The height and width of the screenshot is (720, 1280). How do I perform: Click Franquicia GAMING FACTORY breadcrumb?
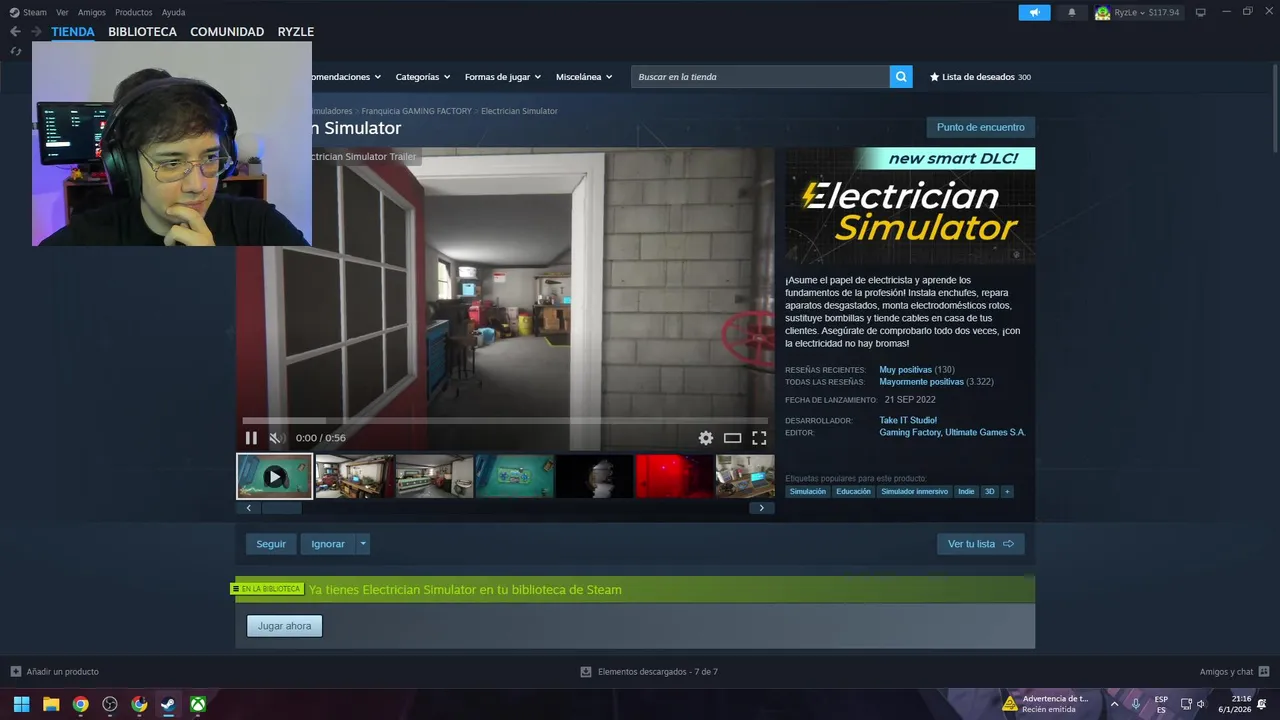[x=416, y=111]
